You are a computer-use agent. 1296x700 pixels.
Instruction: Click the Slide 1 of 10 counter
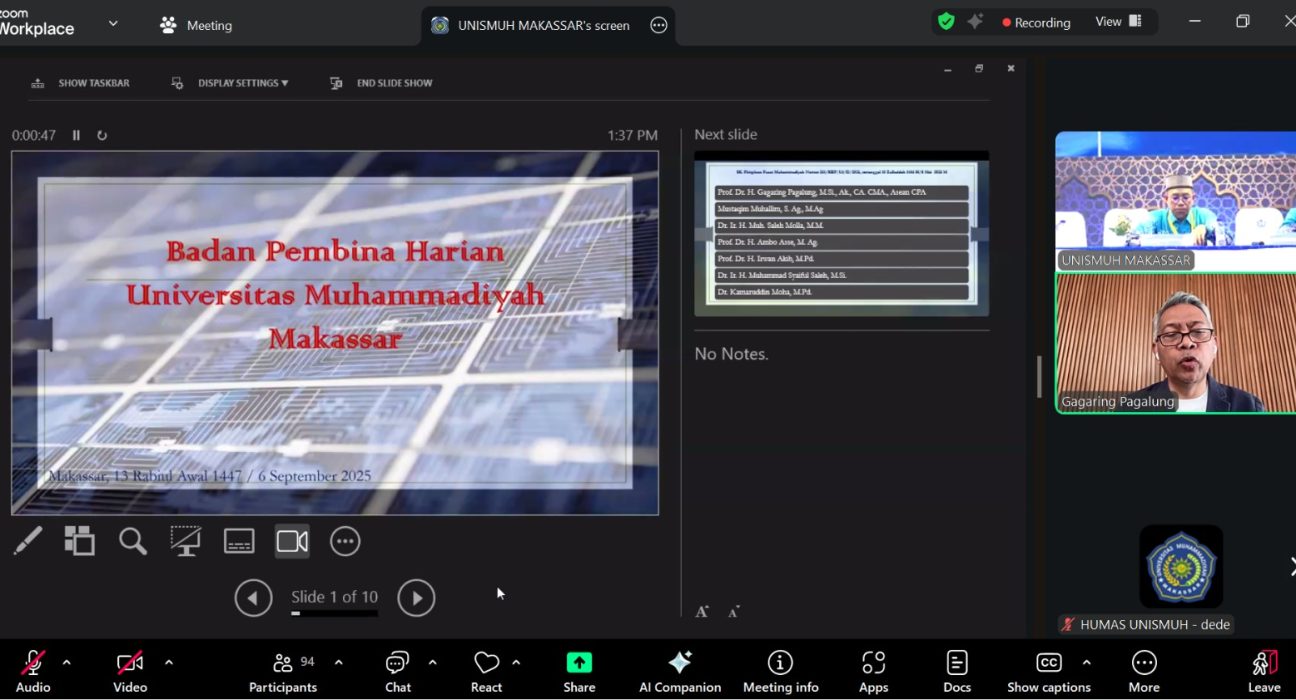pos(335,597)
